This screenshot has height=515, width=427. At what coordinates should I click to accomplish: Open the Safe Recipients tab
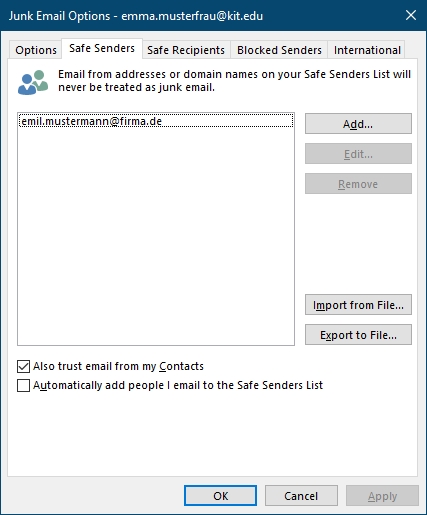coord(186,50)
